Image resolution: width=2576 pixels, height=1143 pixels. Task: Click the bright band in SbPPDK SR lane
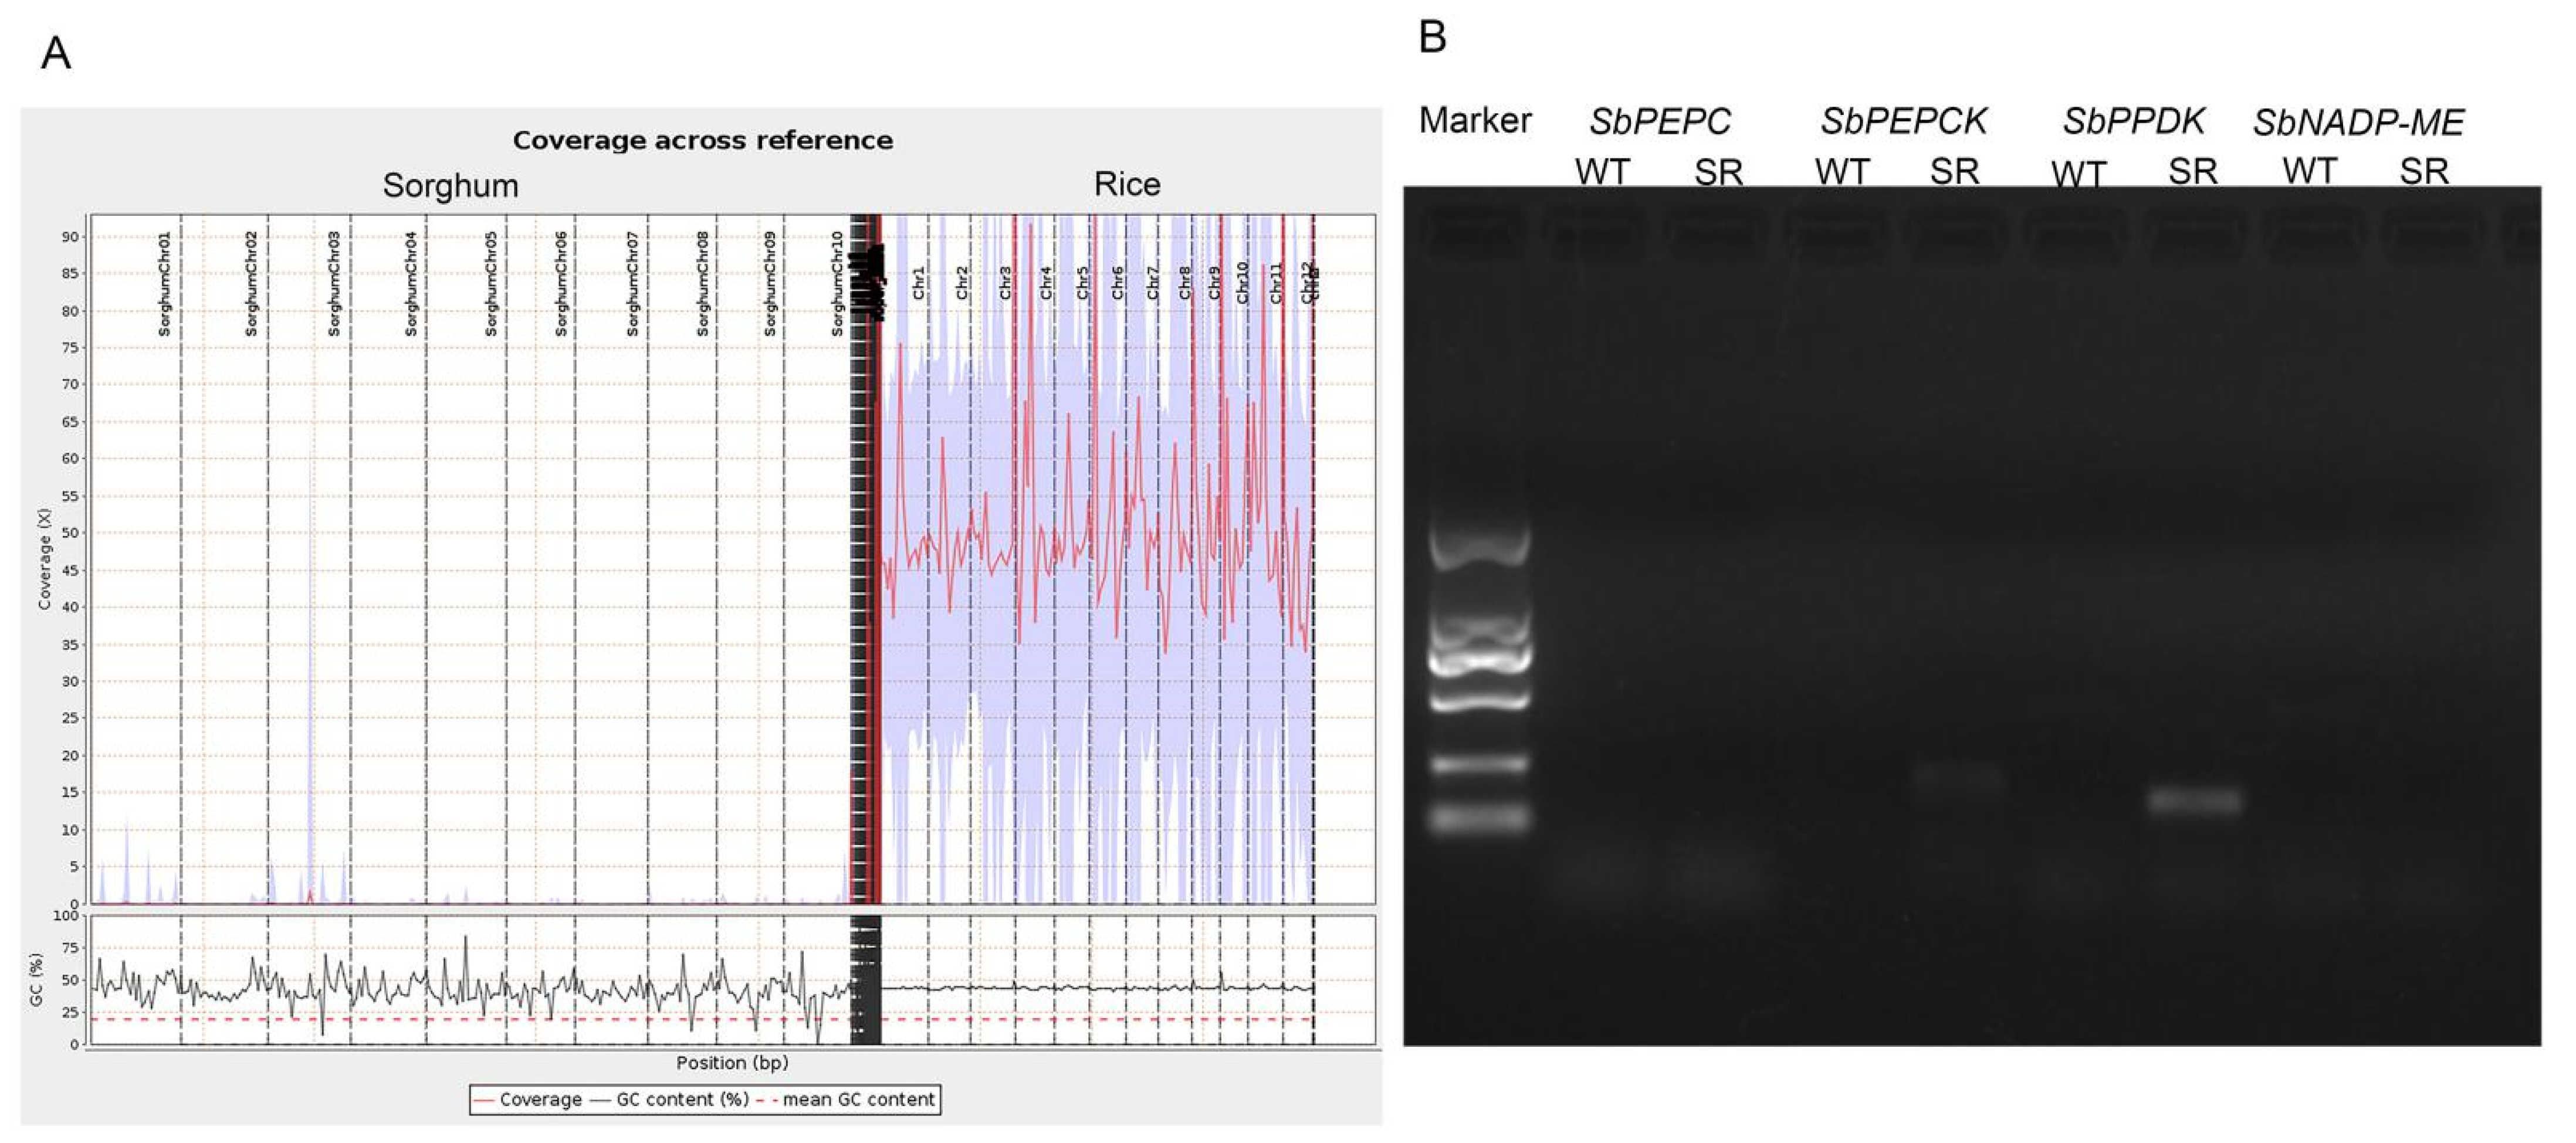click(x=2195, y=801)
